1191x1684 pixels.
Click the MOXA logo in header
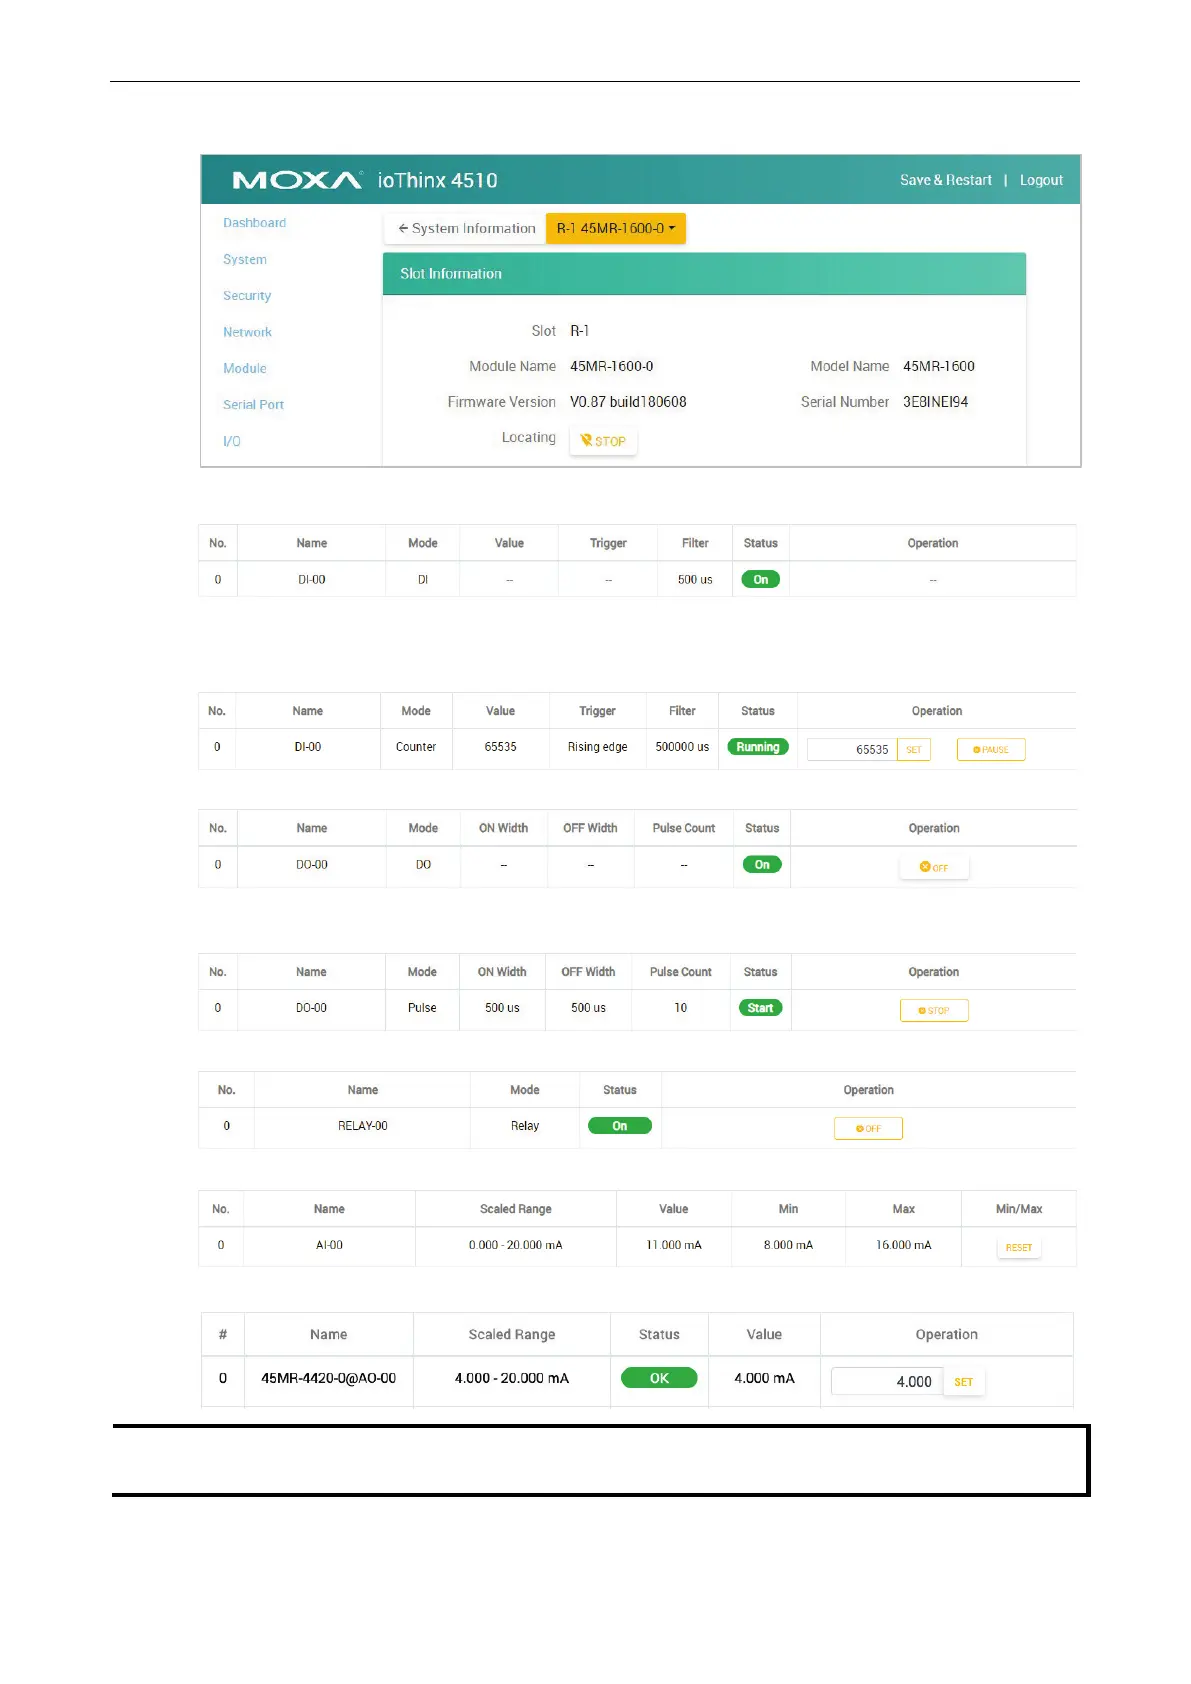coord(297,180)
